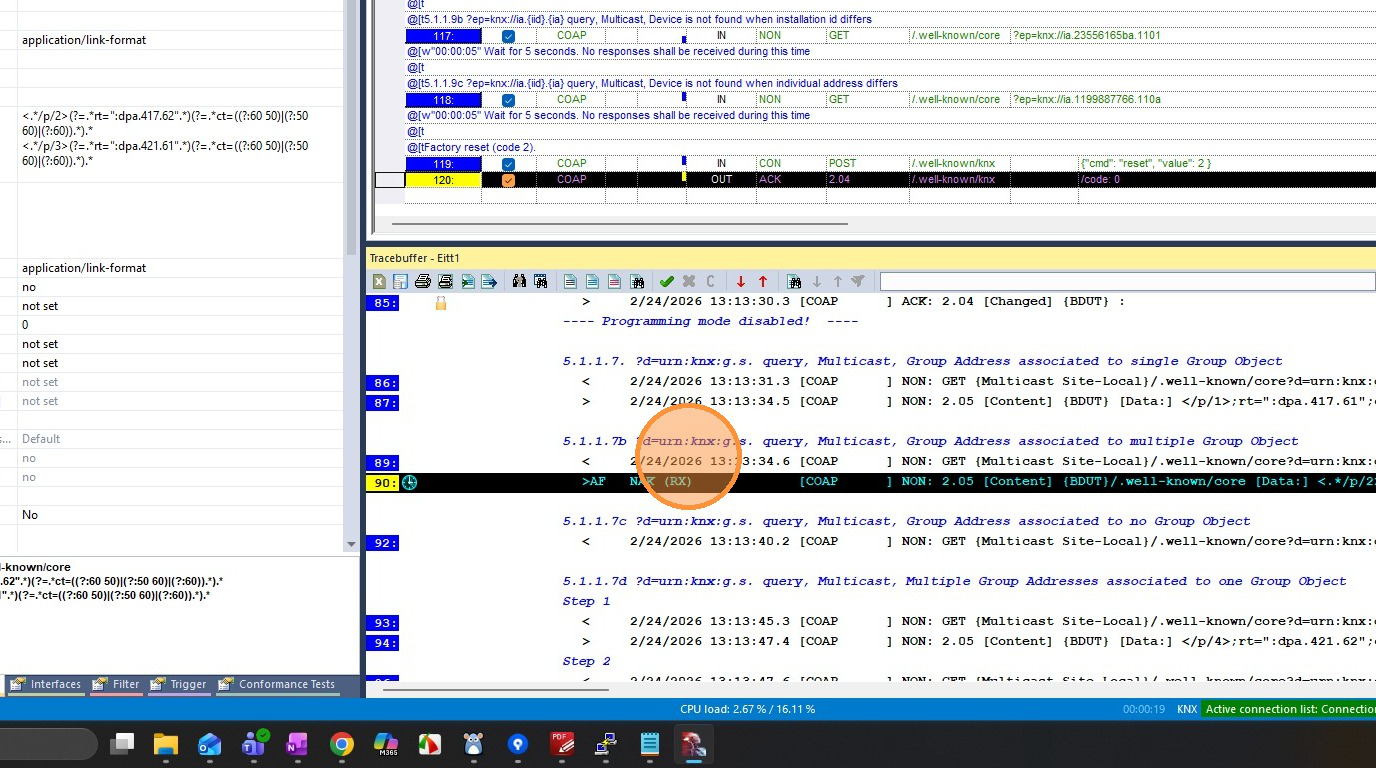The image size is (1376, 768).
Task: Click the gray C icon in Tracebuffer toolbar
Action: [711, 282]
